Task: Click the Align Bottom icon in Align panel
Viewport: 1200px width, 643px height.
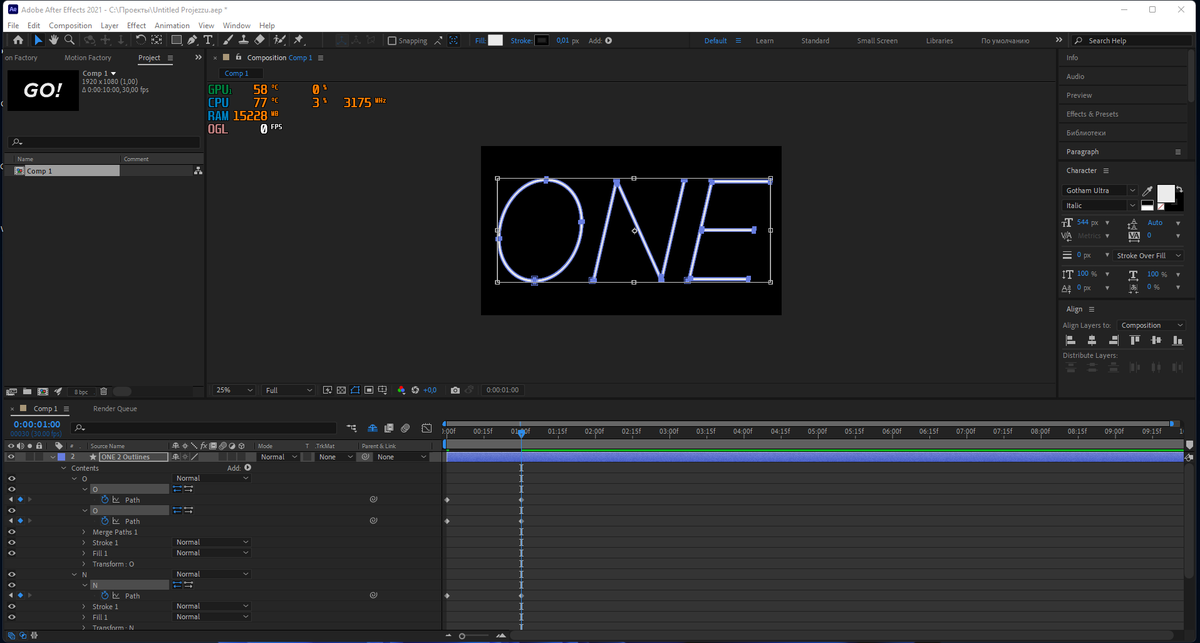Action: pos(1178,340)
